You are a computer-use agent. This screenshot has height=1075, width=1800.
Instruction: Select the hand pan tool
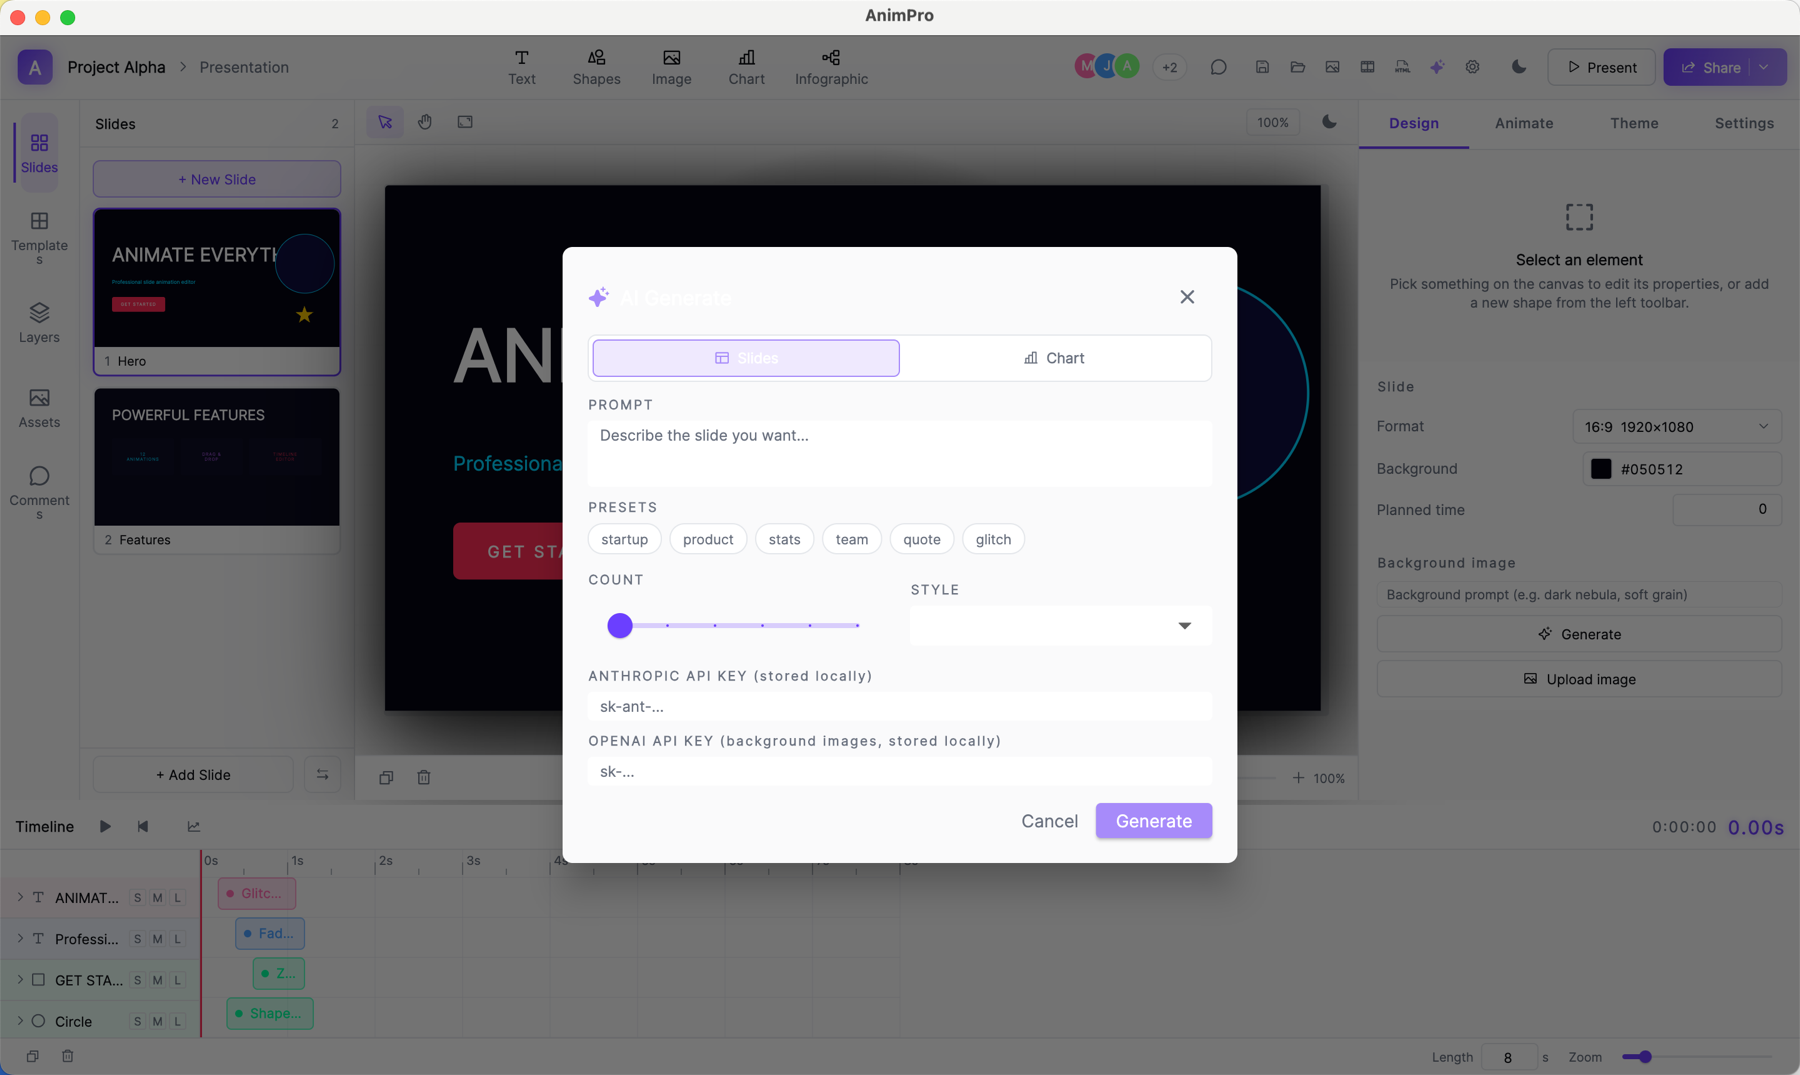[425, 122]
